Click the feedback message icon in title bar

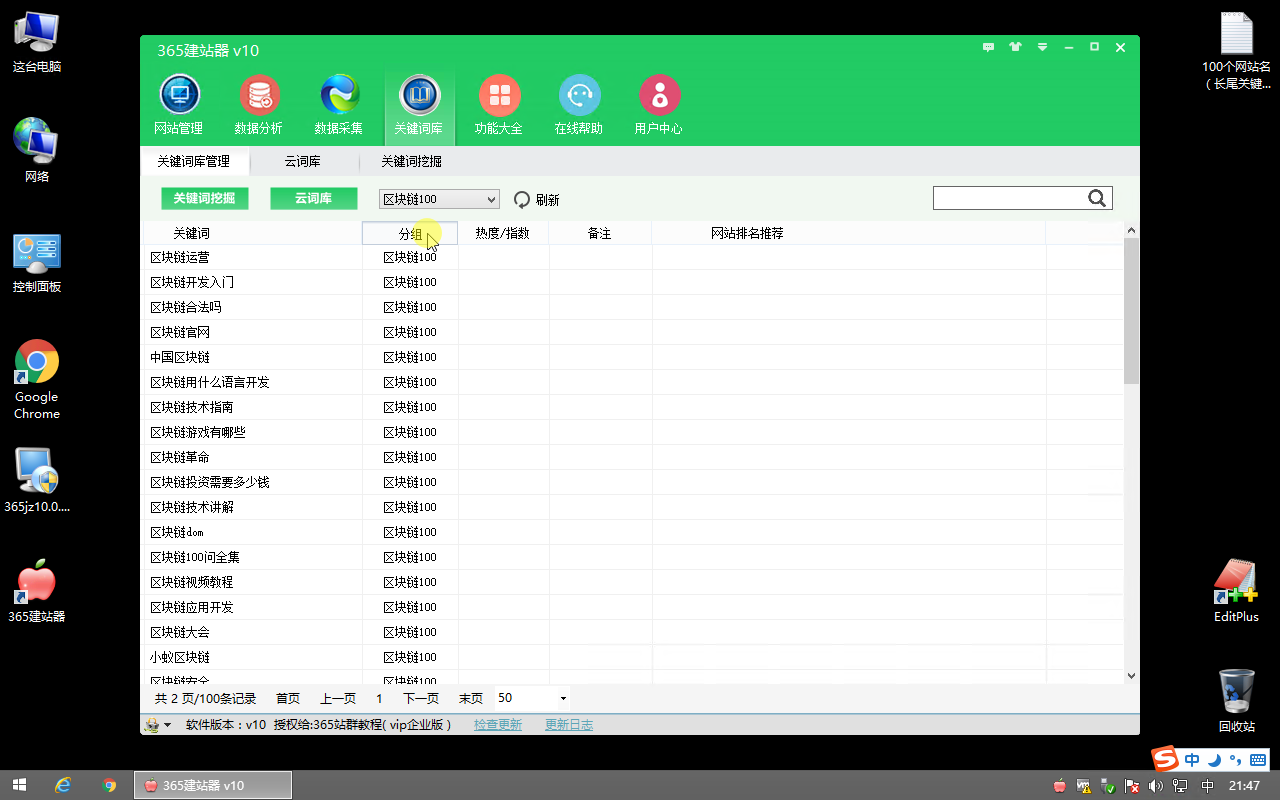[x=989, y=47]
